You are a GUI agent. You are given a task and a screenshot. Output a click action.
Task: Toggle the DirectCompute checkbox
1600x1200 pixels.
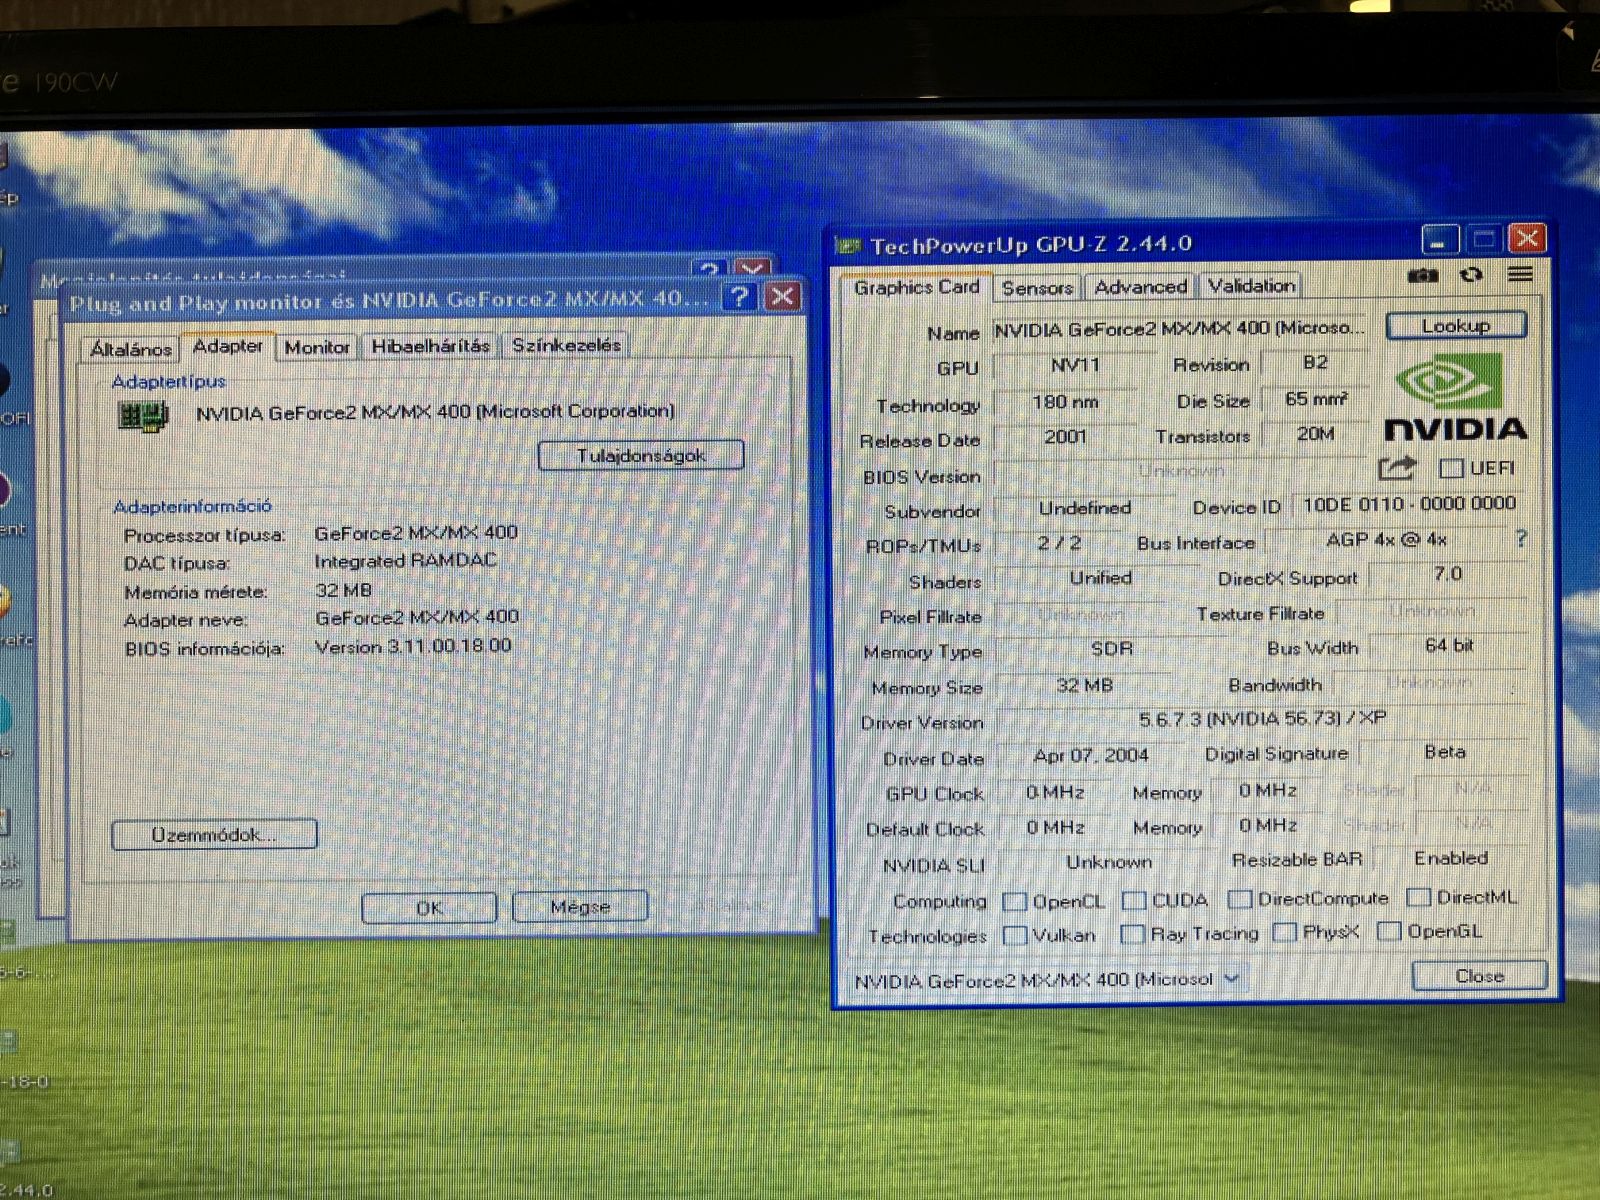[x=1240, y=899]
